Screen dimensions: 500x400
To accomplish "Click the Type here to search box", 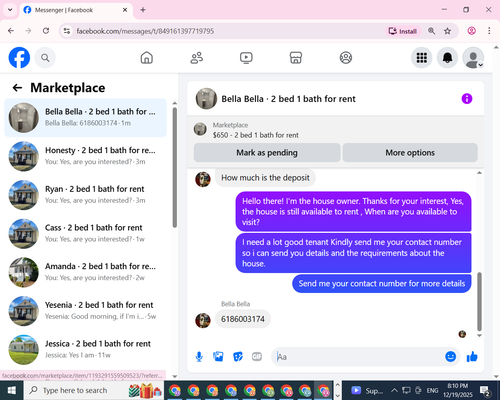I will [x=93, y=390].
